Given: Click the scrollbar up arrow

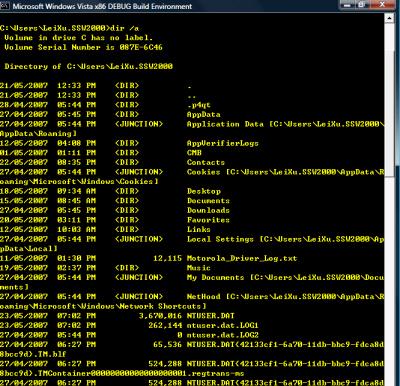Looking at the screenshot, I should click(389, 18).
